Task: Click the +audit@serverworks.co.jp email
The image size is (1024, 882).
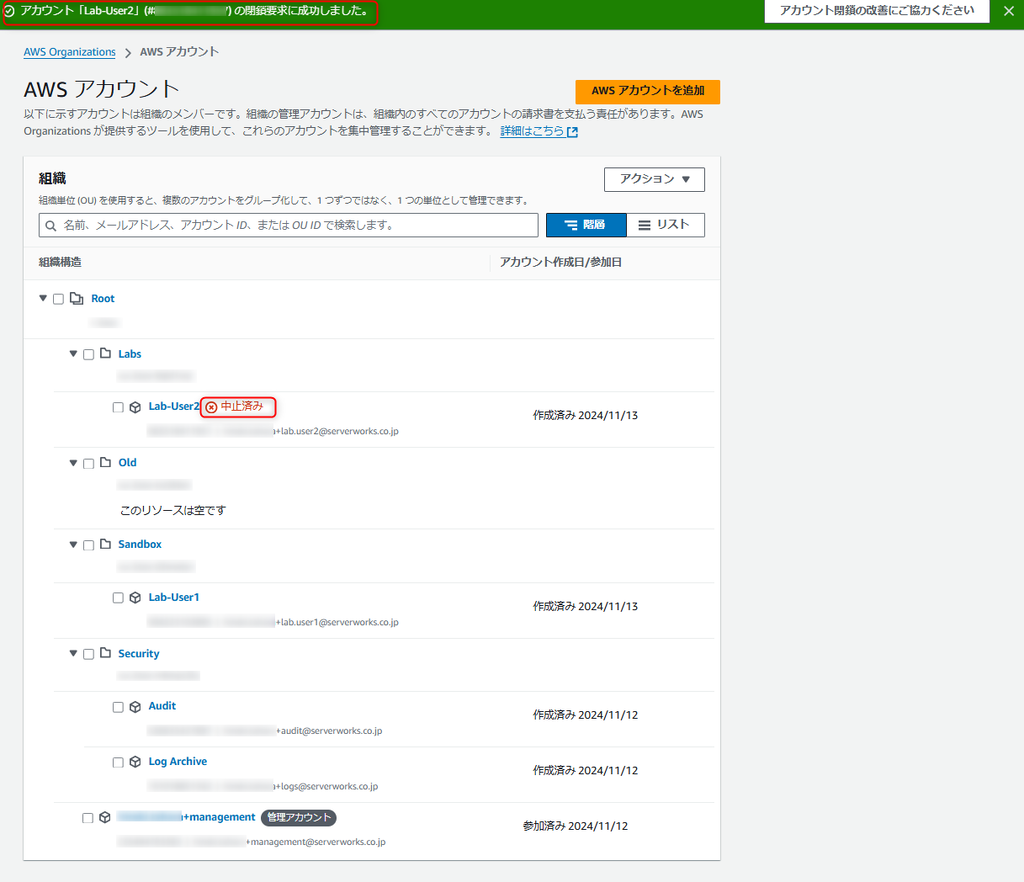Action: click(330, 731)
